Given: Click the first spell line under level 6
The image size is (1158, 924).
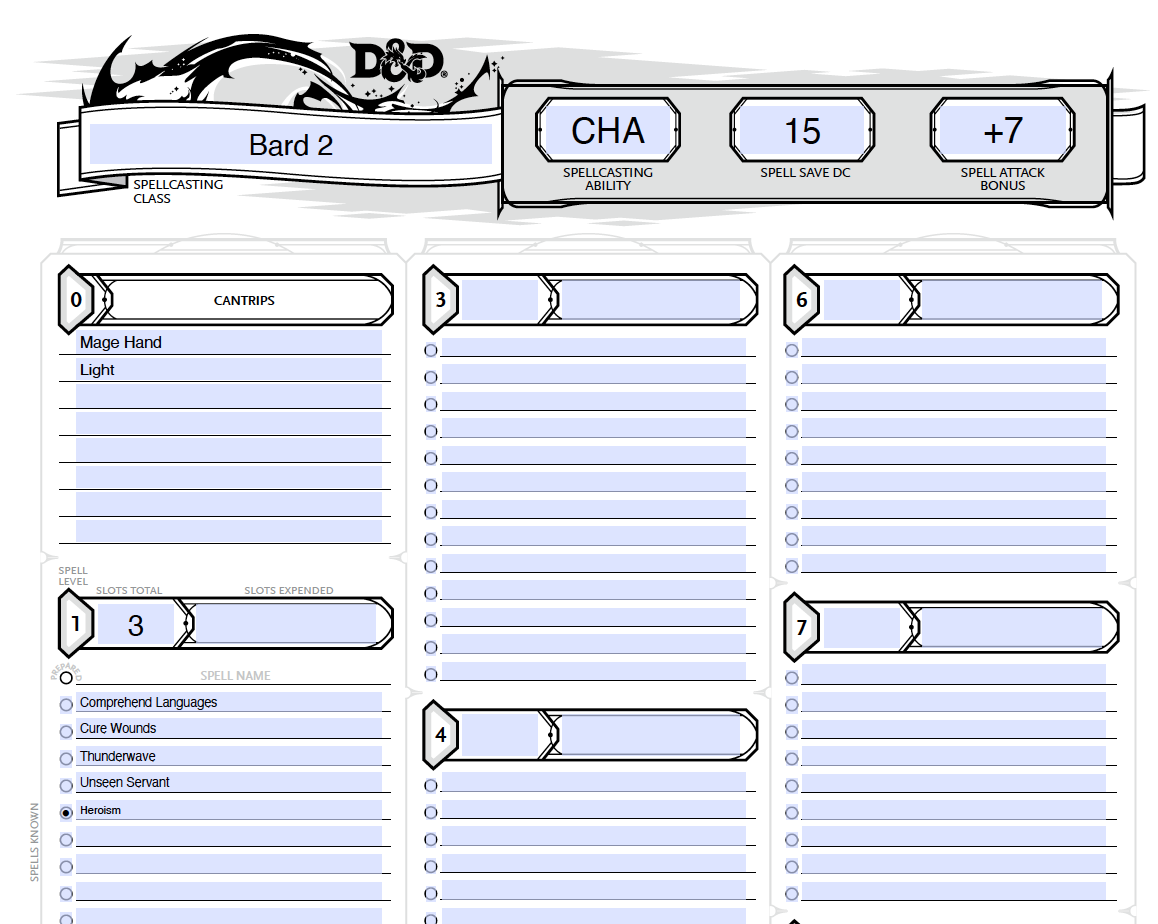Looking at the screenshot, I should pos(953,347).
